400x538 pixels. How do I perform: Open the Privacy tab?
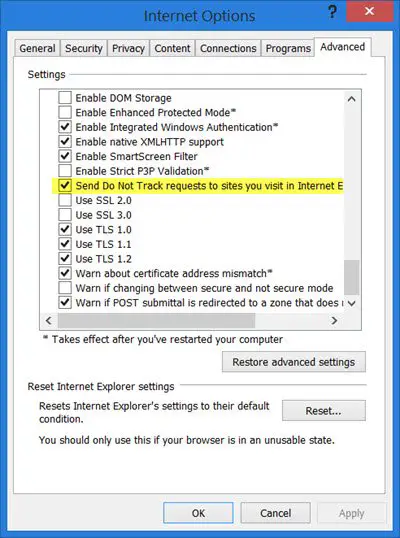[x=128, y=48]
